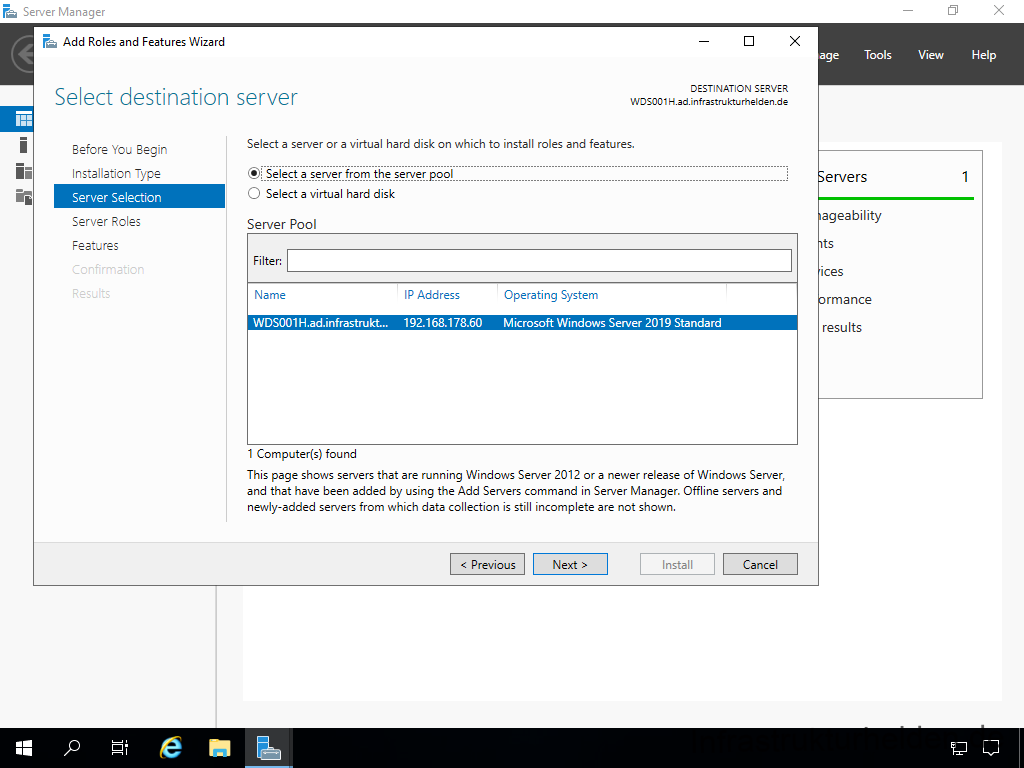Click Server Manager back arrow button
1024x768 pixels.
pyautogui.click(x=22, y=55)
